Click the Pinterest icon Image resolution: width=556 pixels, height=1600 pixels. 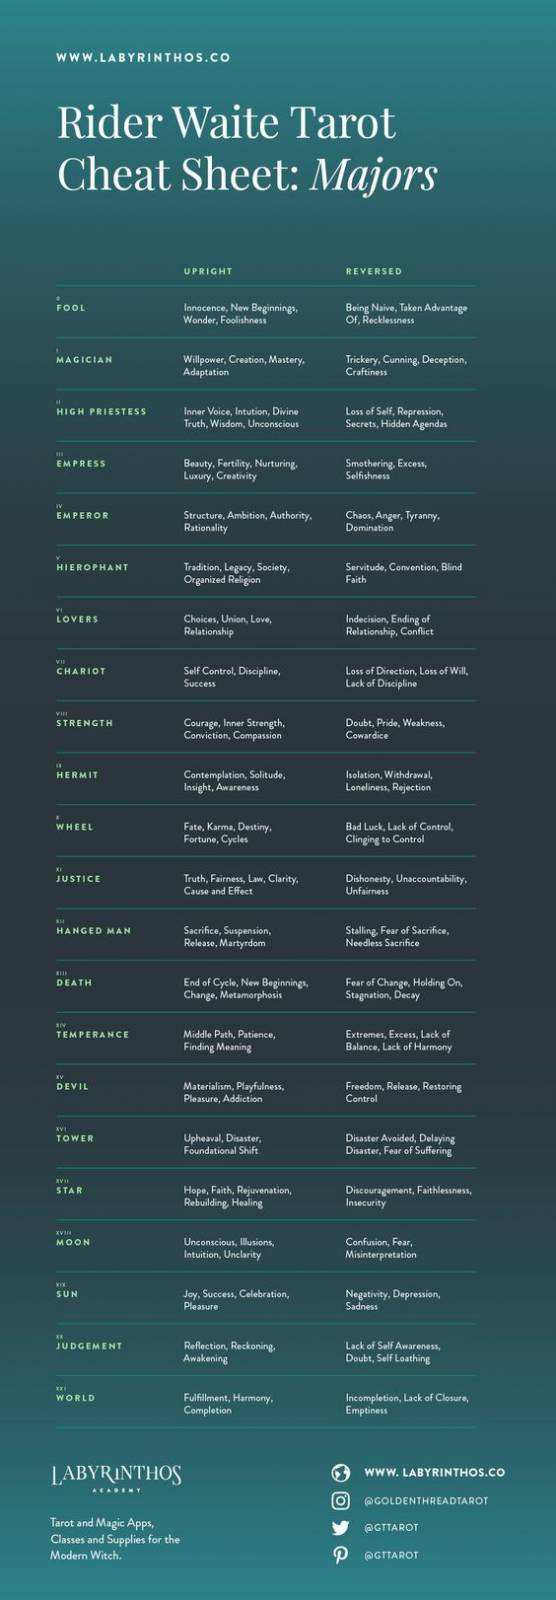(x=341, y=1555)
